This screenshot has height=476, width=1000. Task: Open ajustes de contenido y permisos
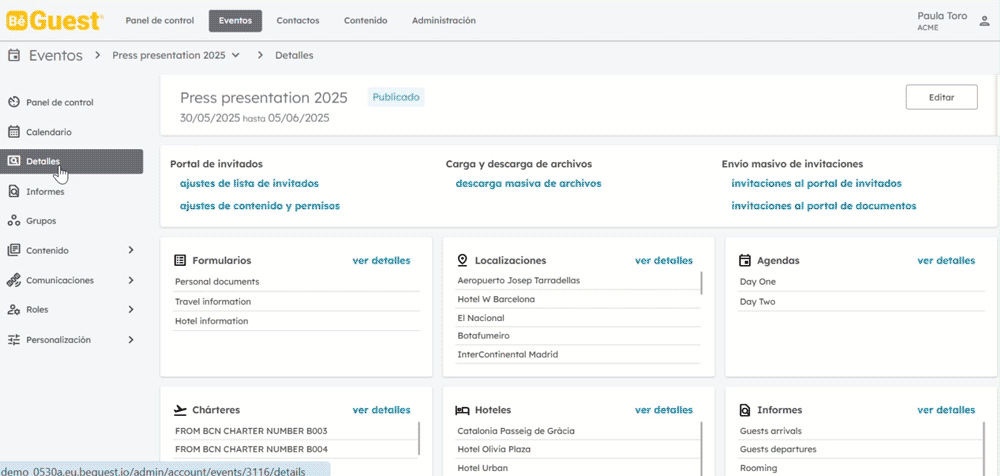(260, 206)
